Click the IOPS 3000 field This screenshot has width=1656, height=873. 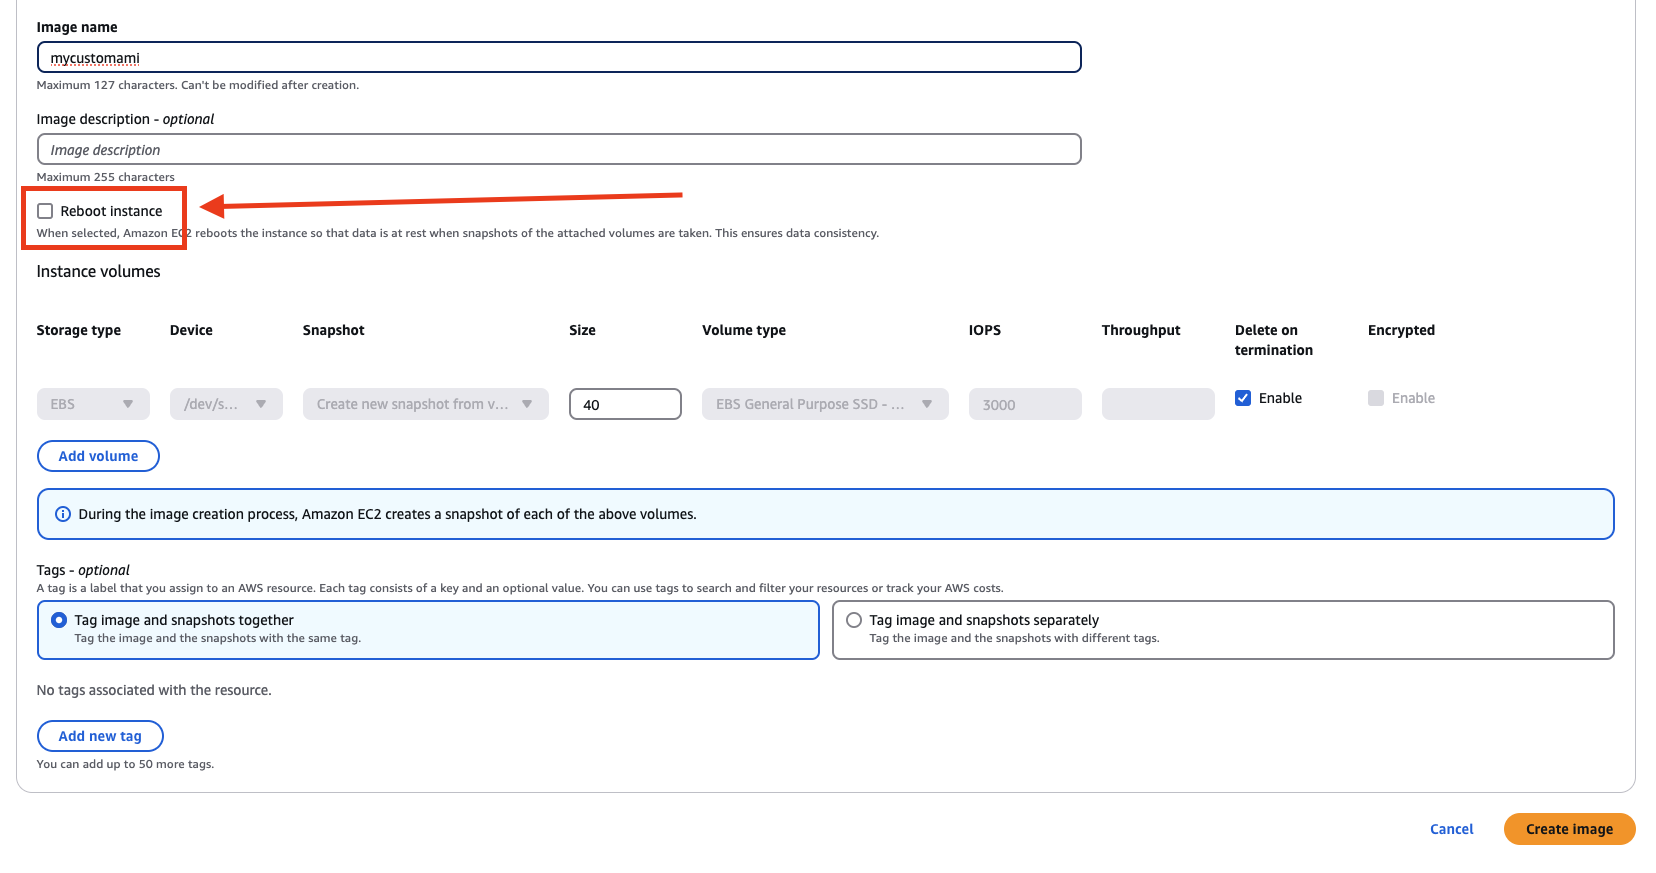1024,405
